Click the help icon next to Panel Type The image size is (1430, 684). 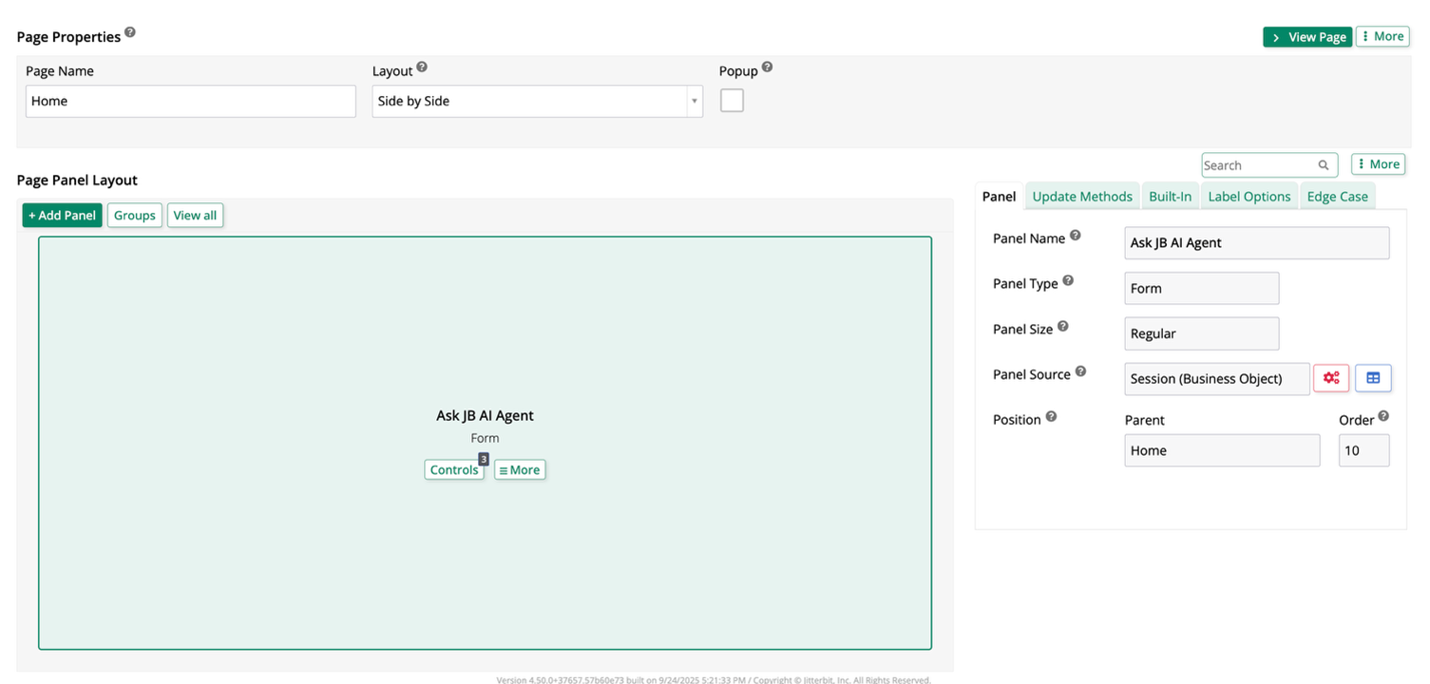coord(1068,281)
